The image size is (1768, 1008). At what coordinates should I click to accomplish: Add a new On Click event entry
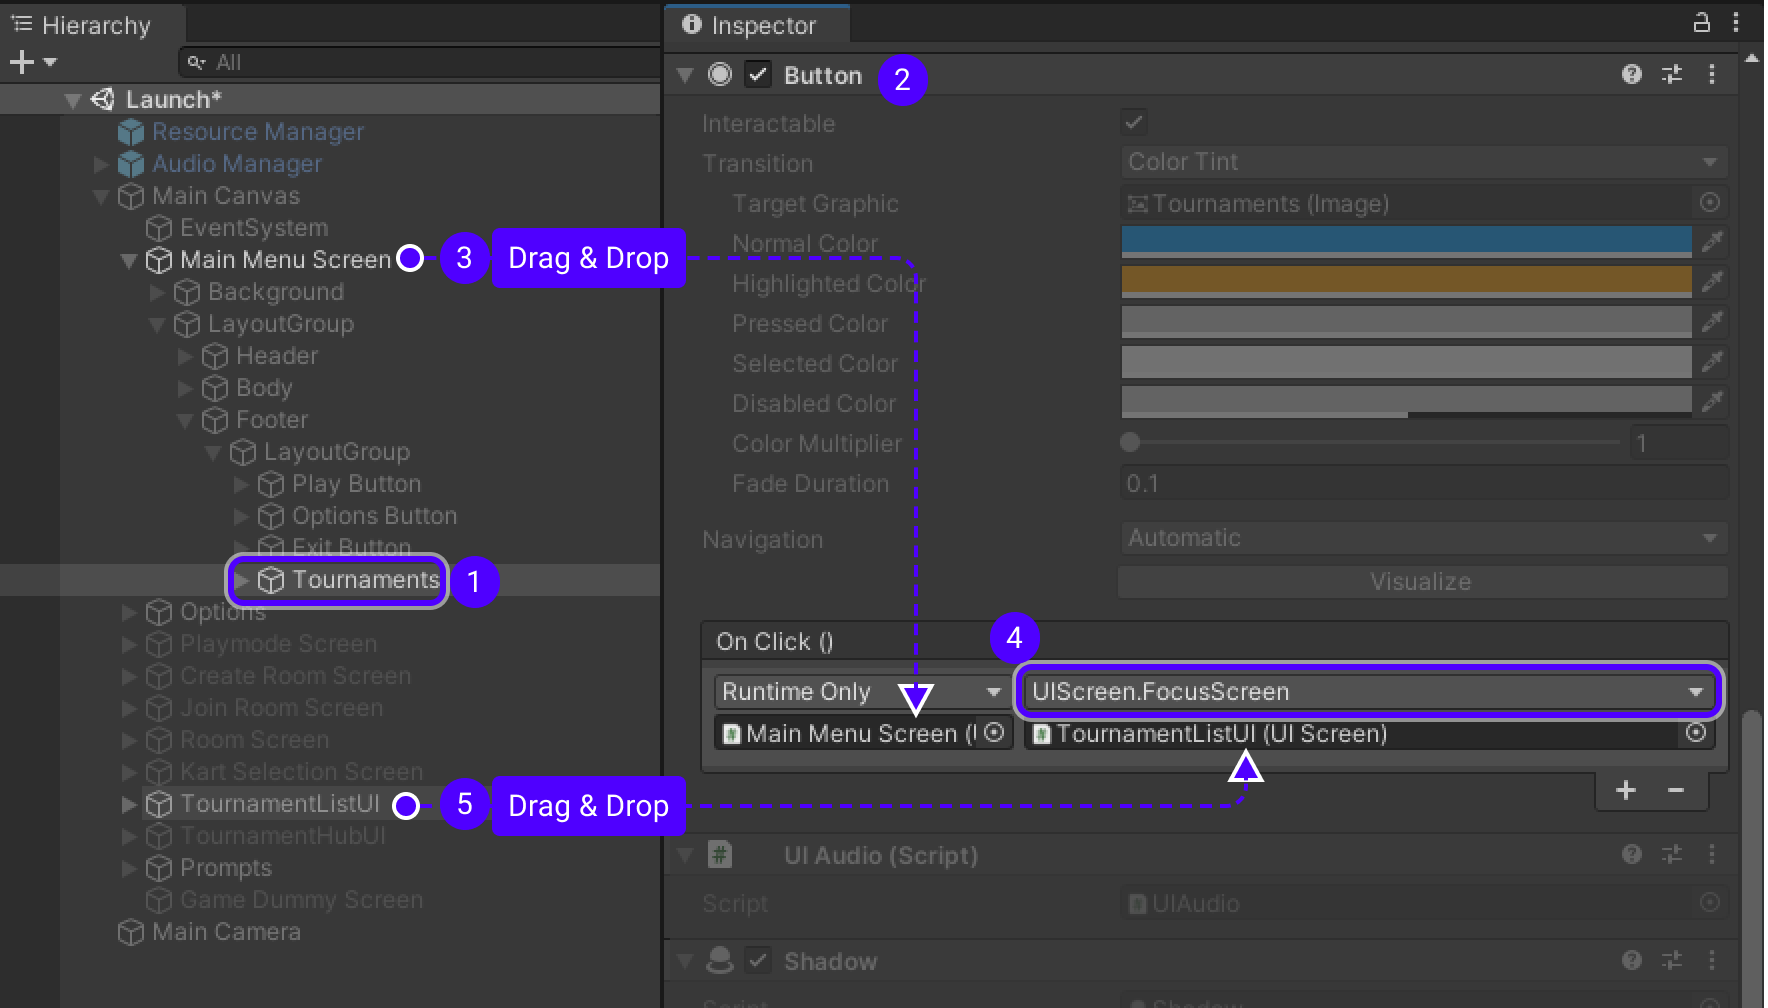click(1626, 790)
